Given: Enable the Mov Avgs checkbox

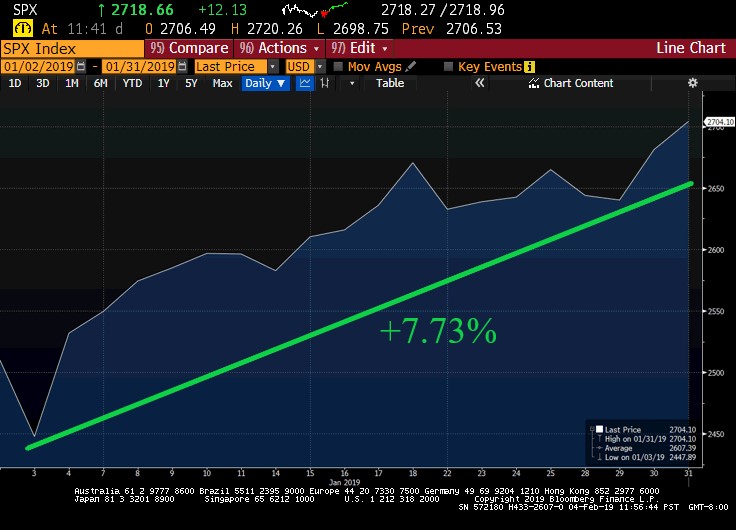Looking at the screenshot, I should [338, 66].
